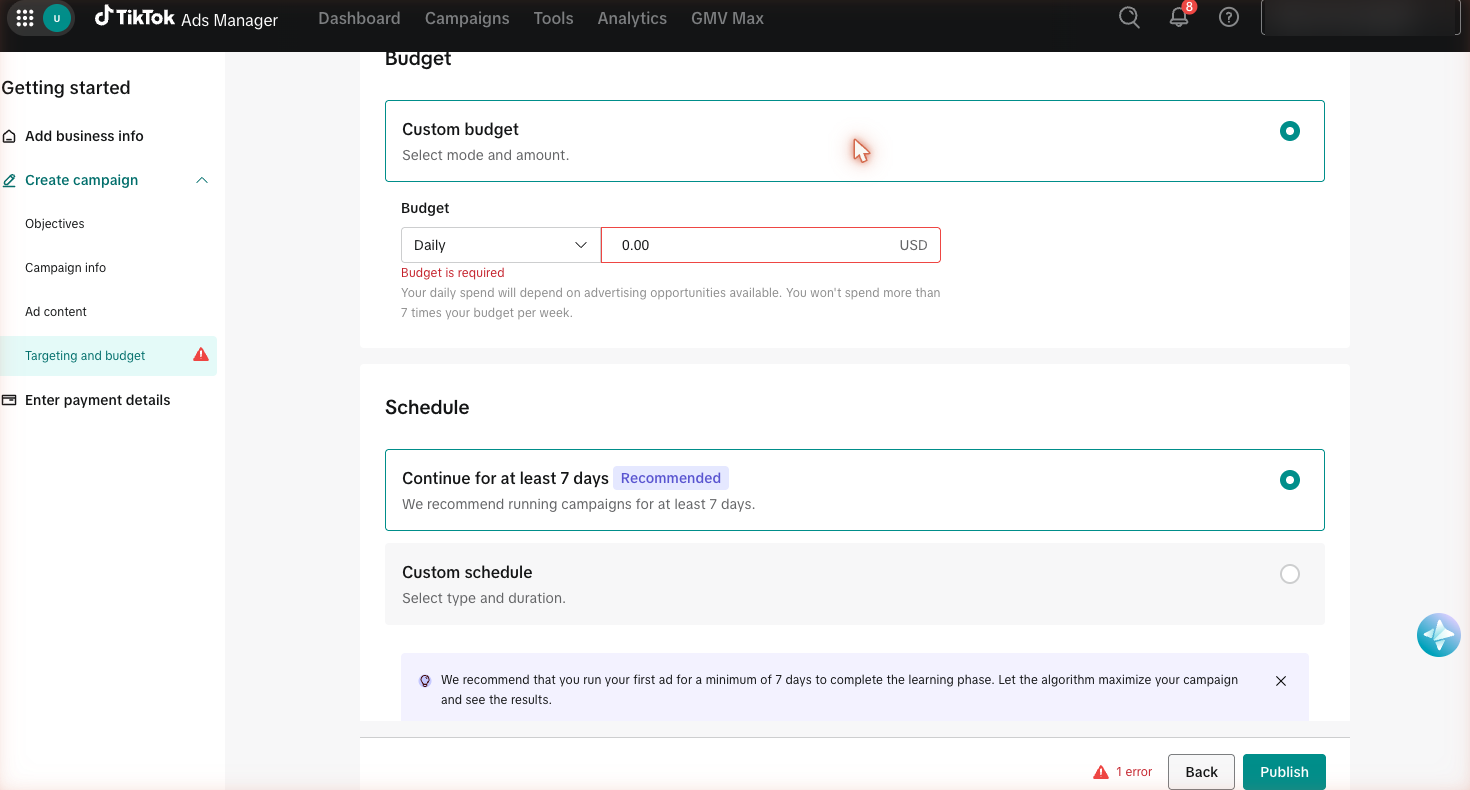This screenshot has width=1470, height=790.
Task: Click the Enter payment details card icon
Action: [x=9, y=400]
